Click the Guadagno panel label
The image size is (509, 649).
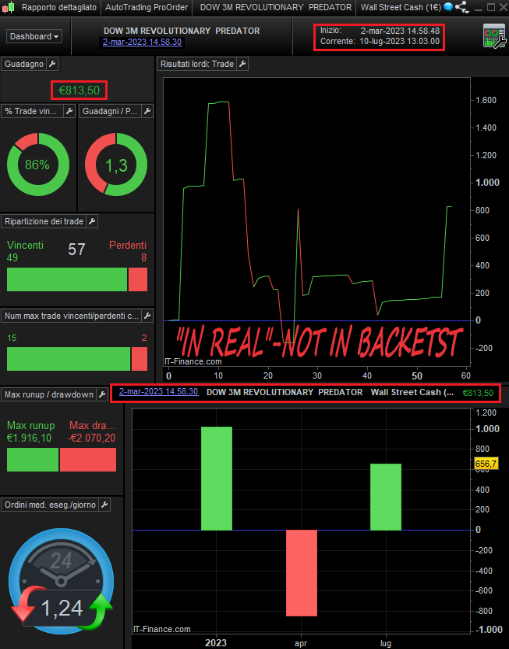tap(24, 64)
